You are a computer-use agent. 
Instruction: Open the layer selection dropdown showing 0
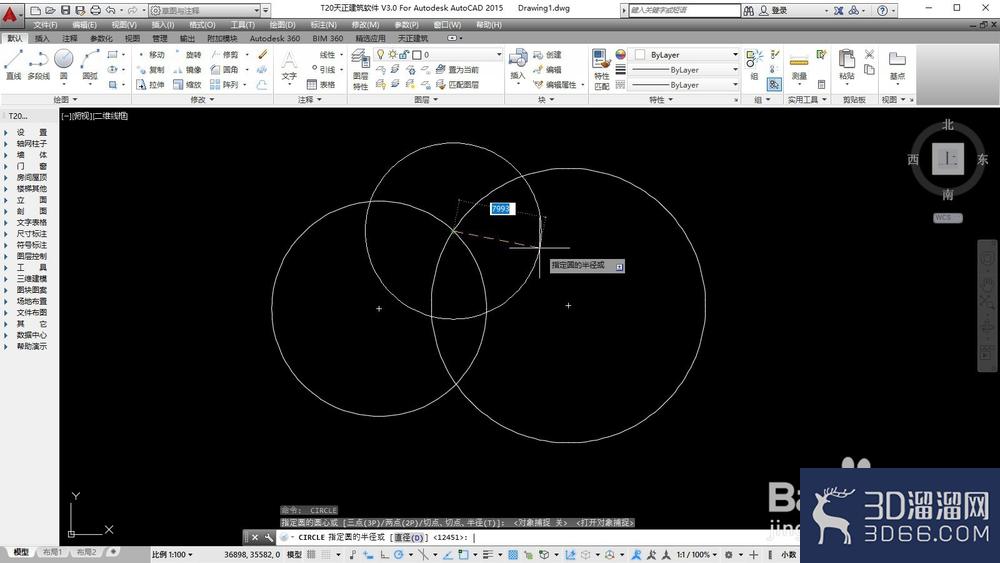point(439,54)
